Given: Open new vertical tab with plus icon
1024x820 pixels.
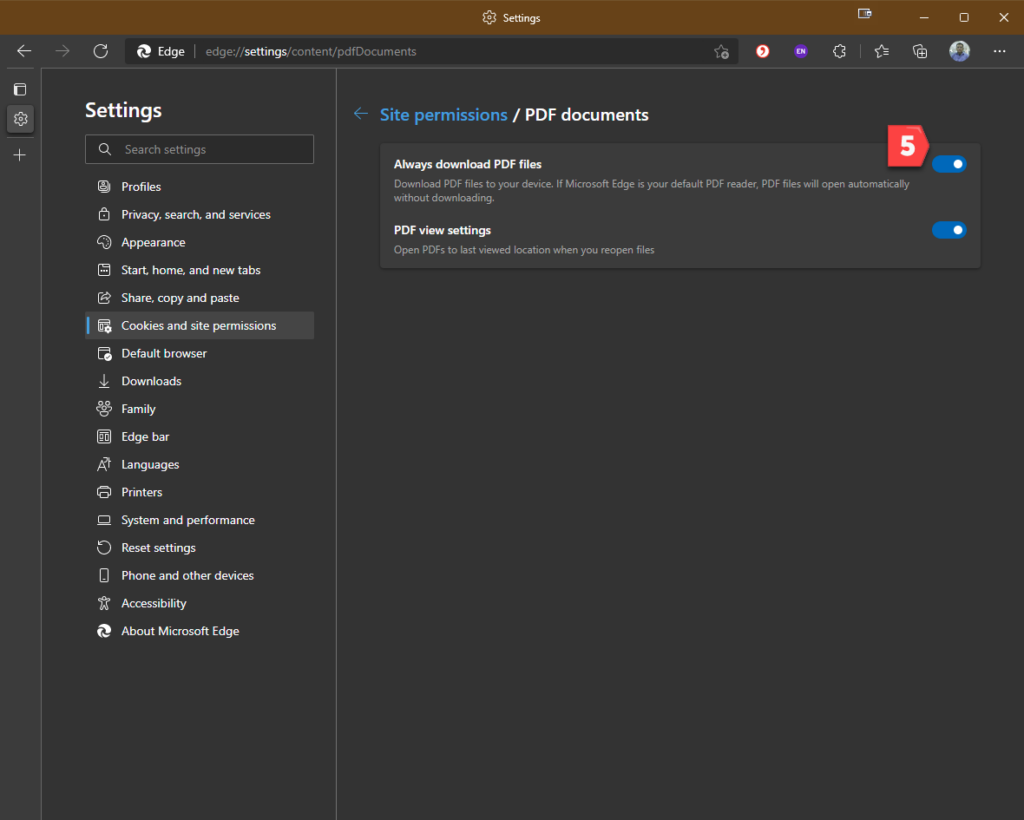Looking at the screenshot, I should coord(20,155).
